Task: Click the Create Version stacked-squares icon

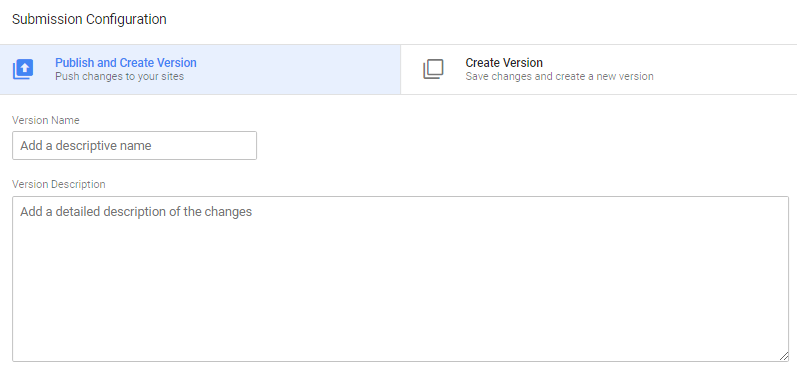Action: (433, 69)
